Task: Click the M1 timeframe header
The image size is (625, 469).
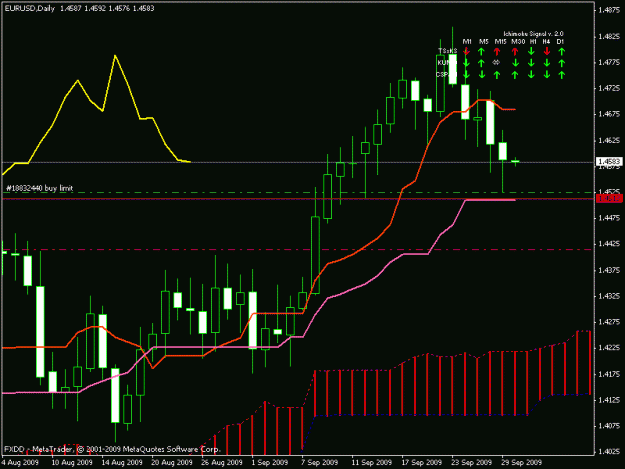Action: click(467, 41)
